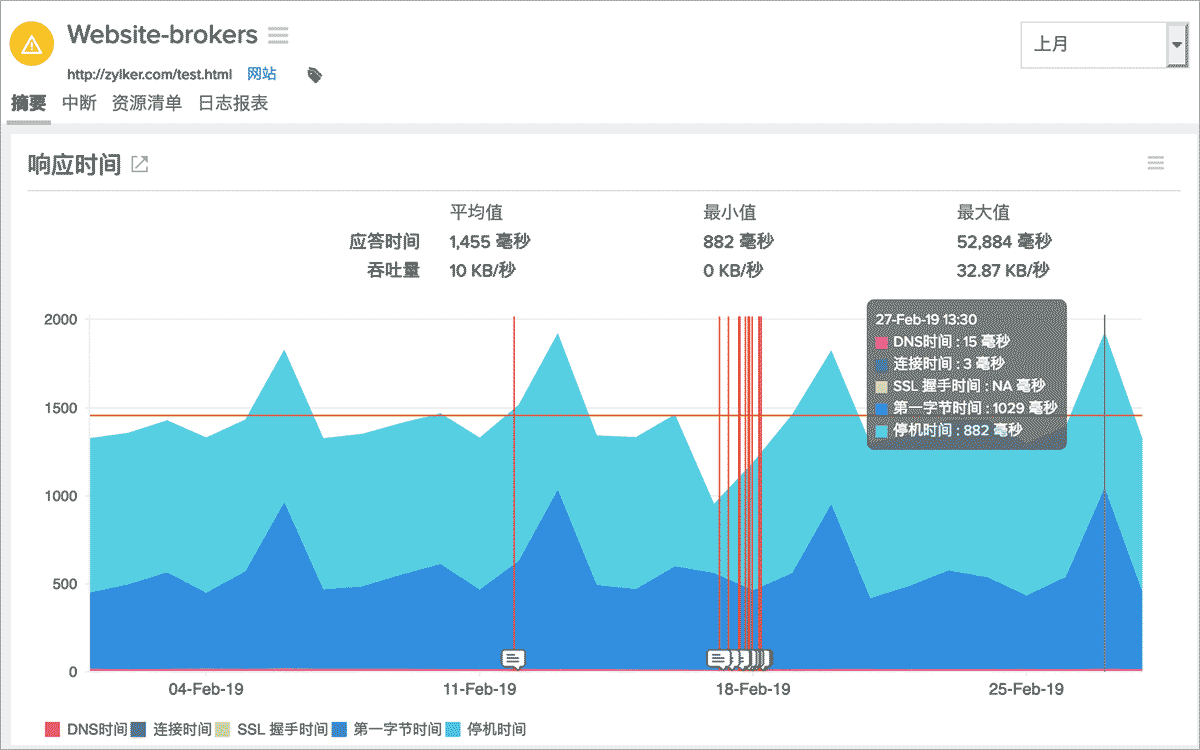1200x750 pixels.
Task: Toggle the DNS时间 legend series
Action: tap(87, 729)
